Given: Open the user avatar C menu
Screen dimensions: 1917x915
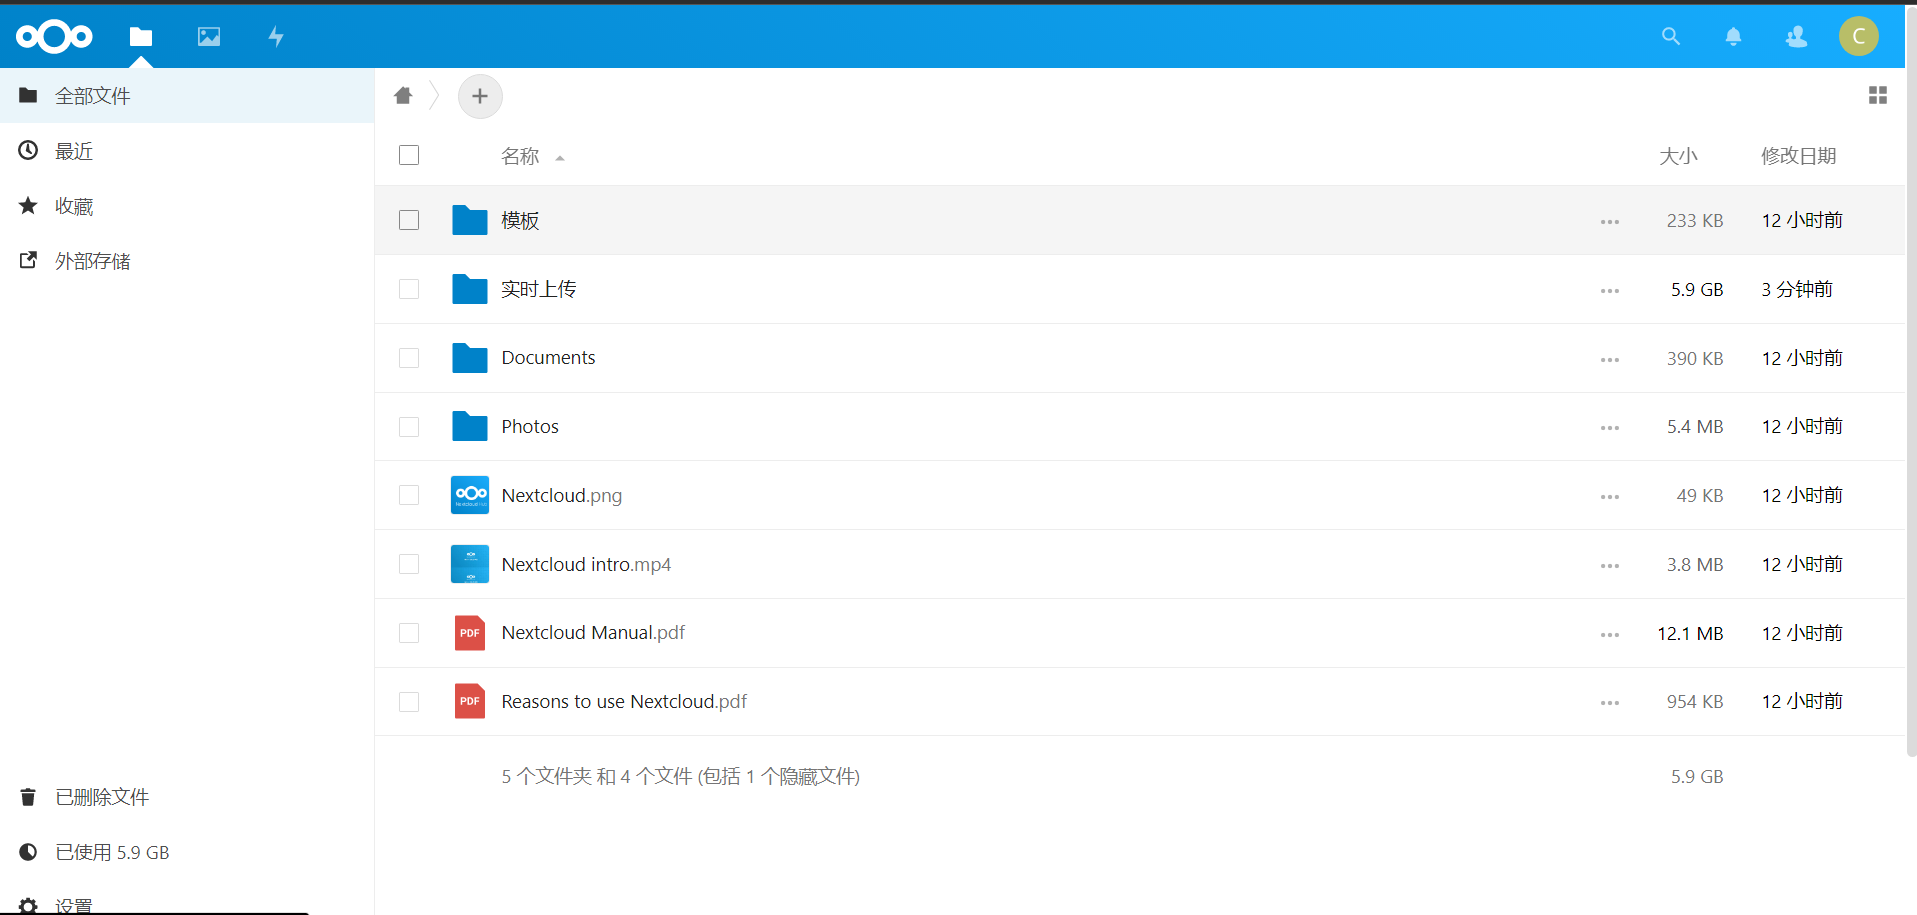Looking at the screenshot, I should [x=1859, y=36].
